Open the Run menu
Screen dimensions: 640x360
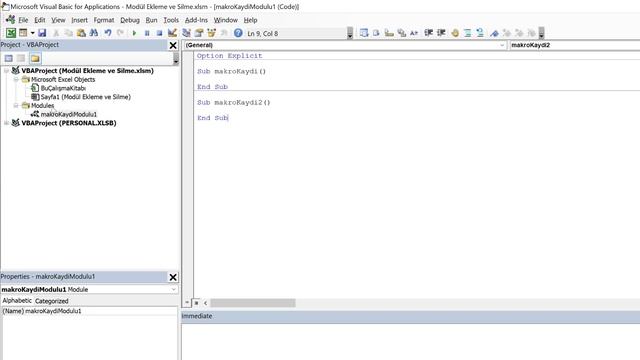[x=151, y=20]
